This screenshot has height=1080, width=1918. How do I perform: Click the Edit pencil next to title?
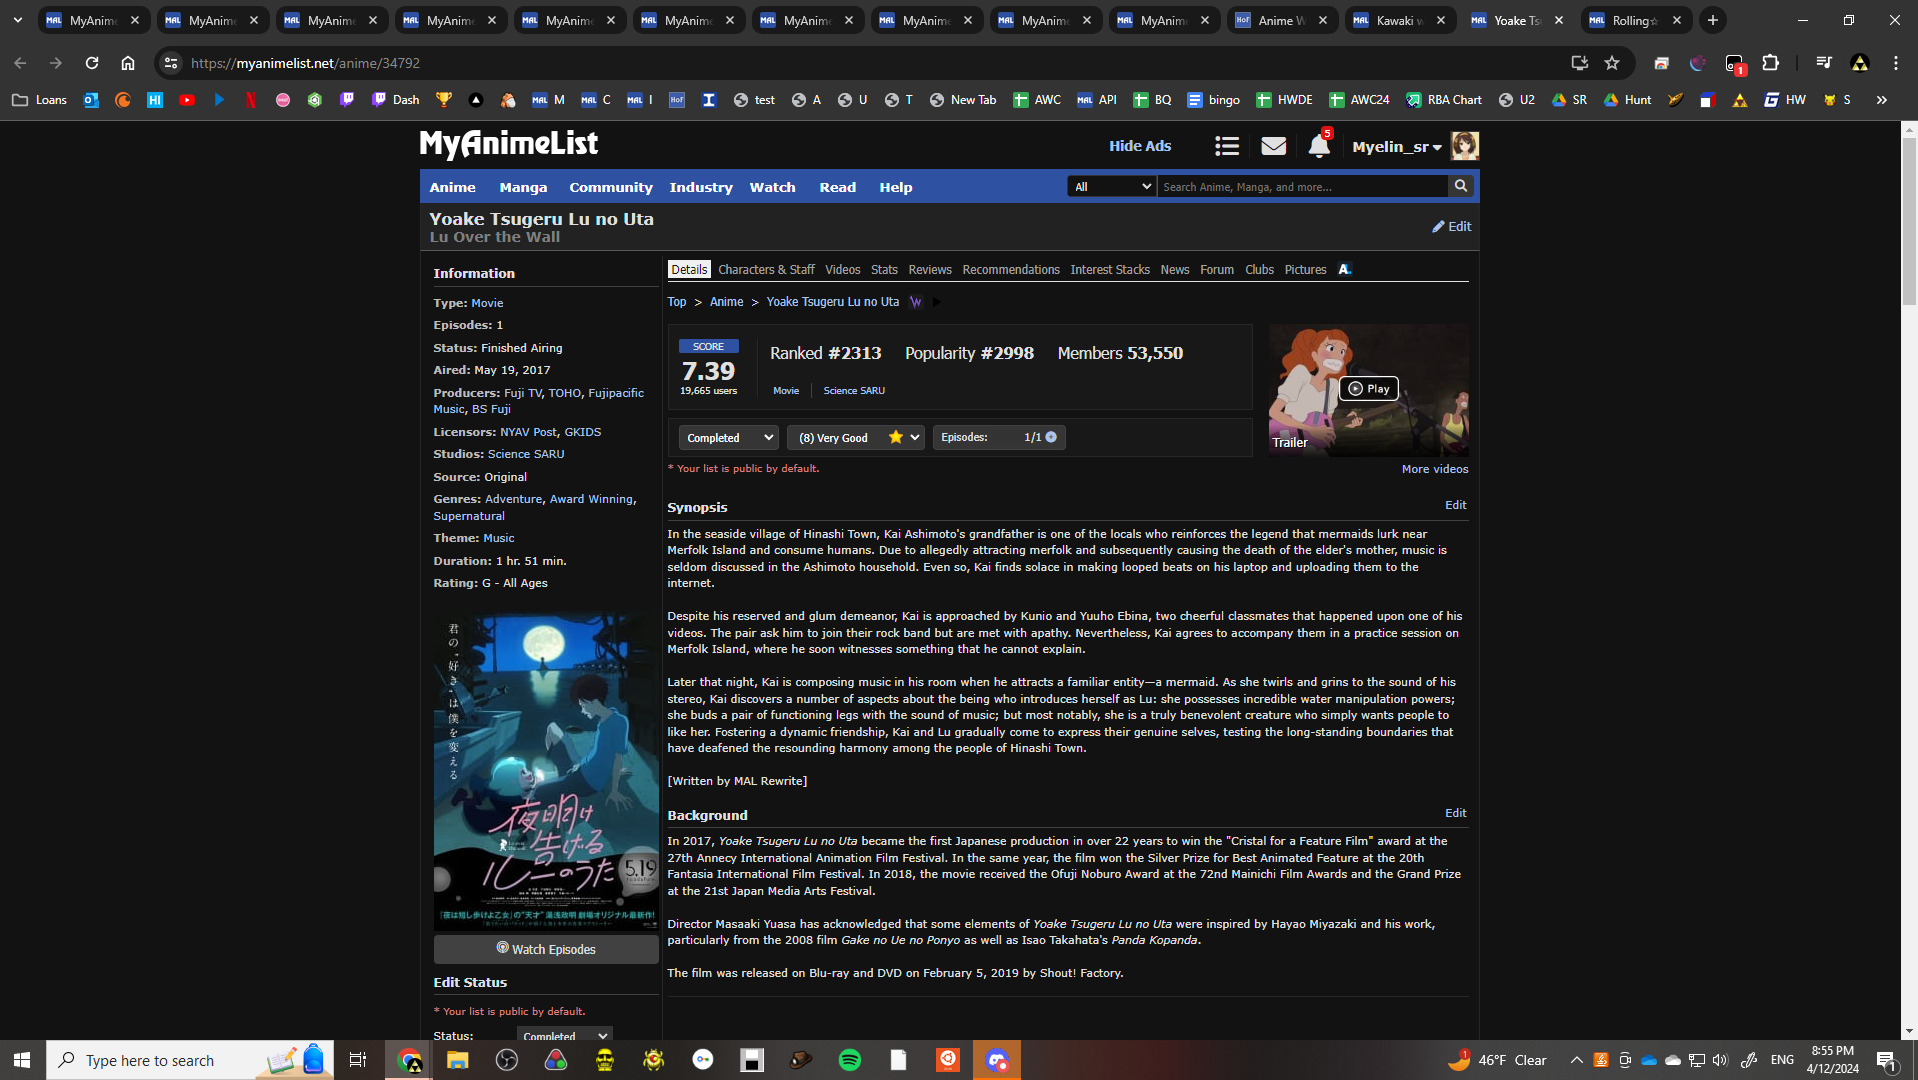[x=1452, y=227]
